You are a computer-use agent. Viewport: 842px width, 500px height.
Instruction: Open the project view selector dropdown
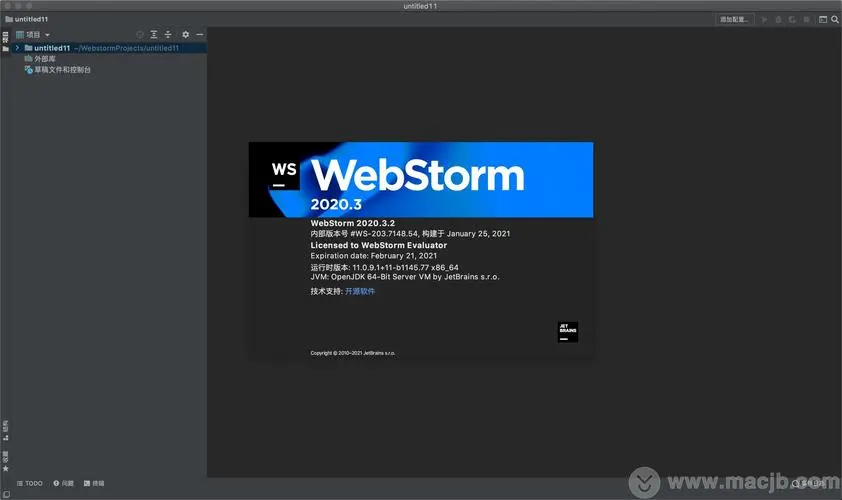click(x=33, y=34)
